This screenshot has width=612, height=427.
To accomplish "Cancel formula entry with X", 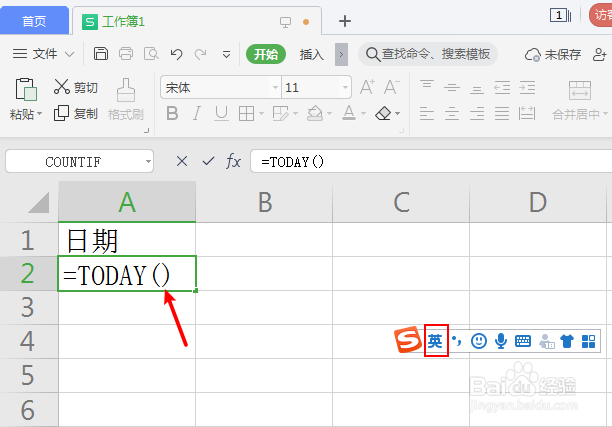I will click(x=182, y=161).
